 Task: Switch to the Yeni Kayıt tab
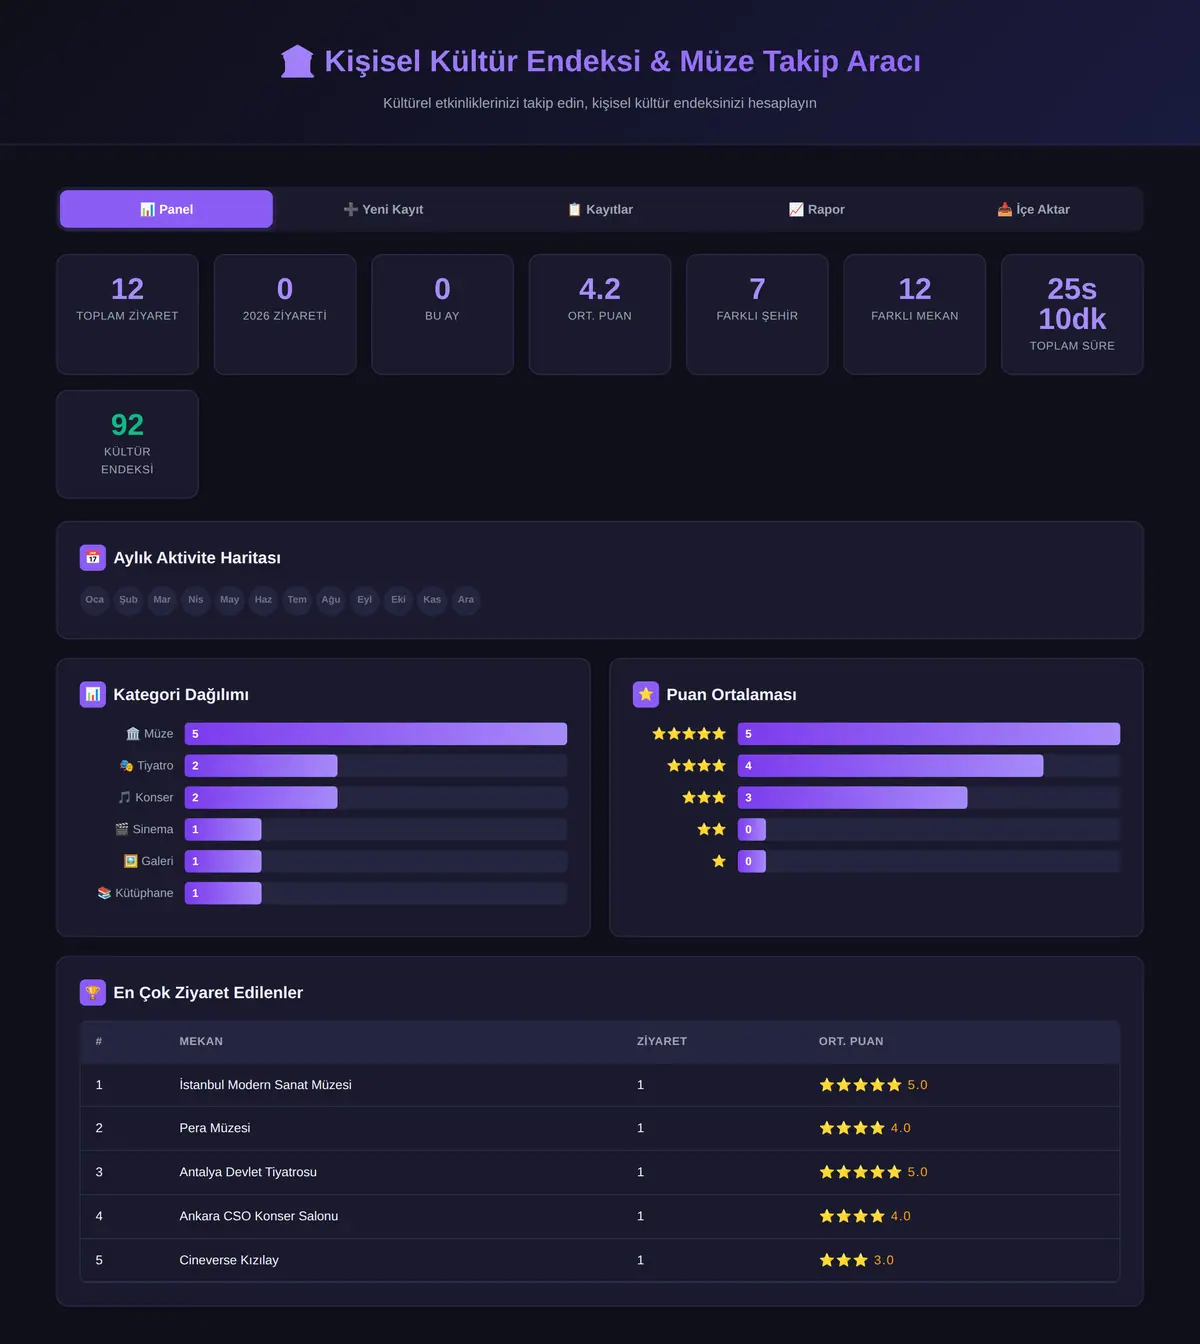[383, 209]
